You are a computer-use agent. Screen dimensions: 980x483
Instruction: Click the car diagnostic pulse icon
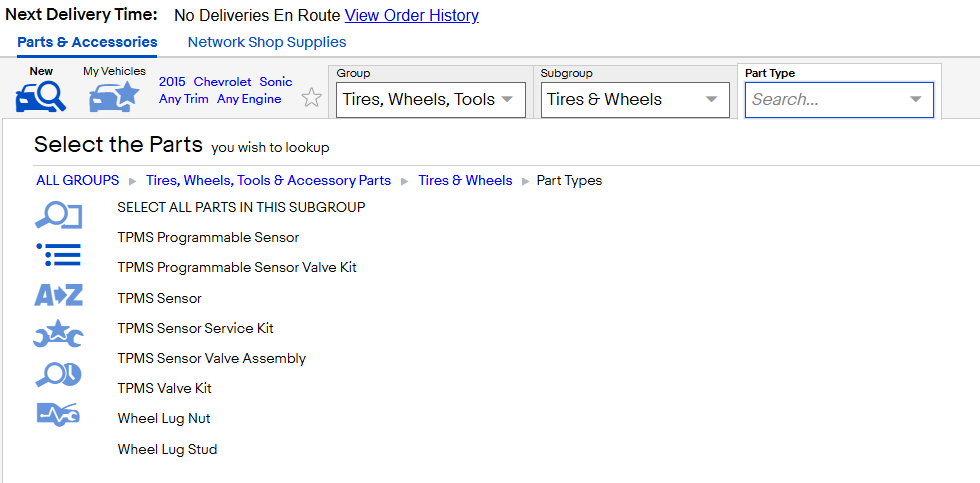tap(58, 414)
